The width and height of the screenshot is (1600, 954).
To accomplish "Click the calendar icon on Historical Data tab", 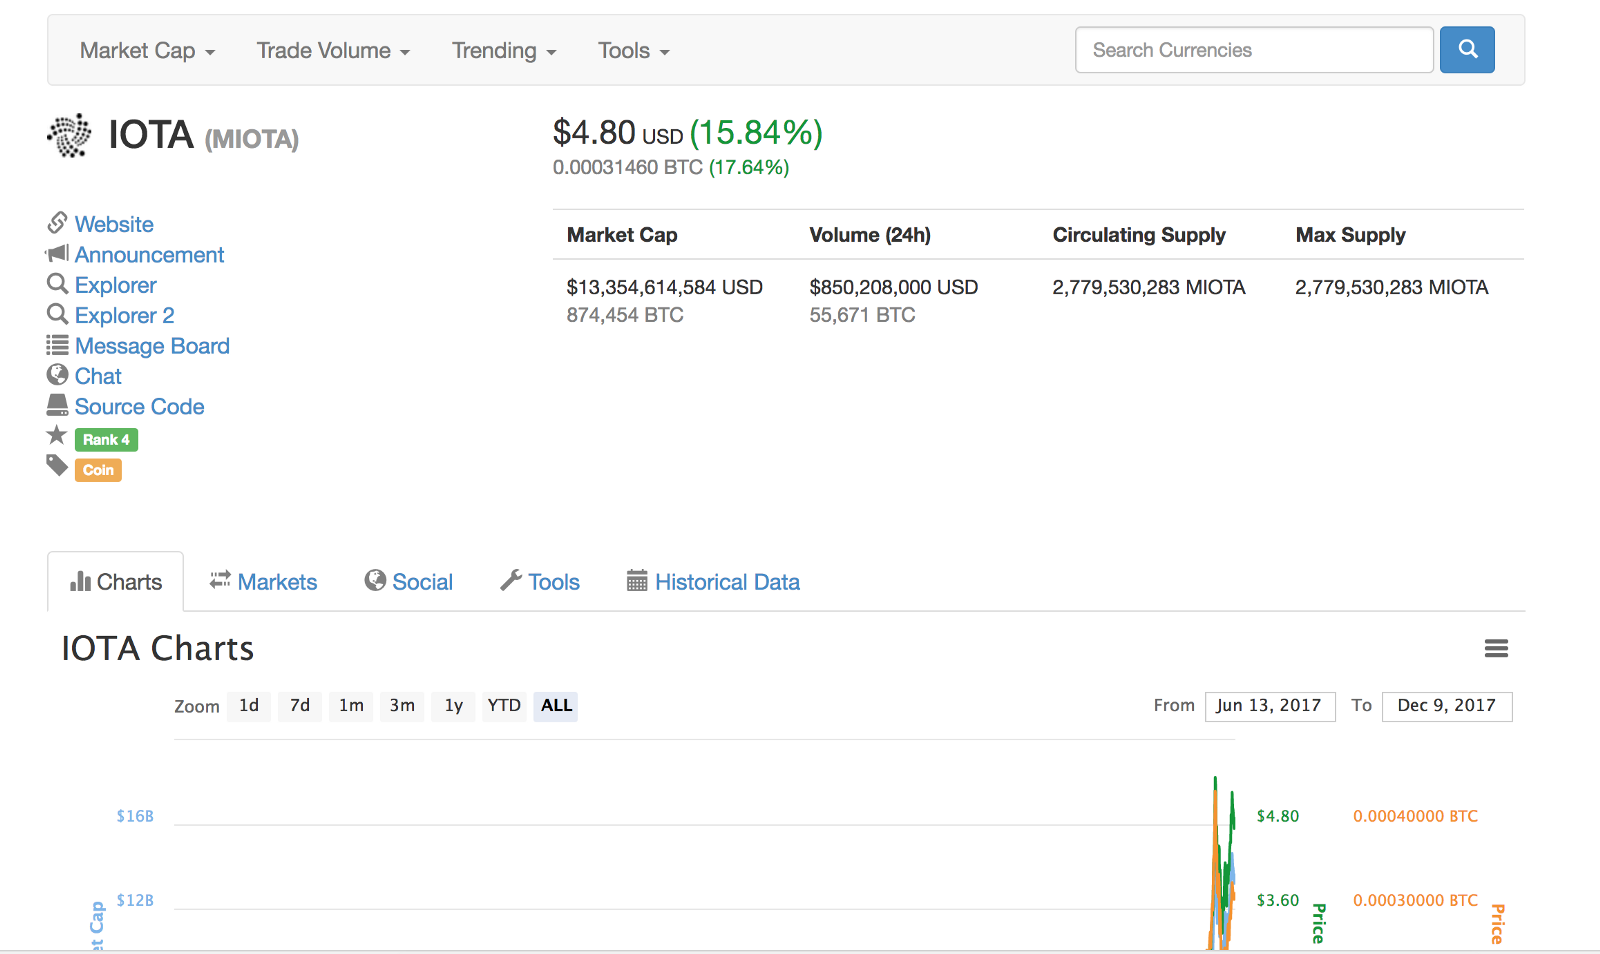I will 637,580.
